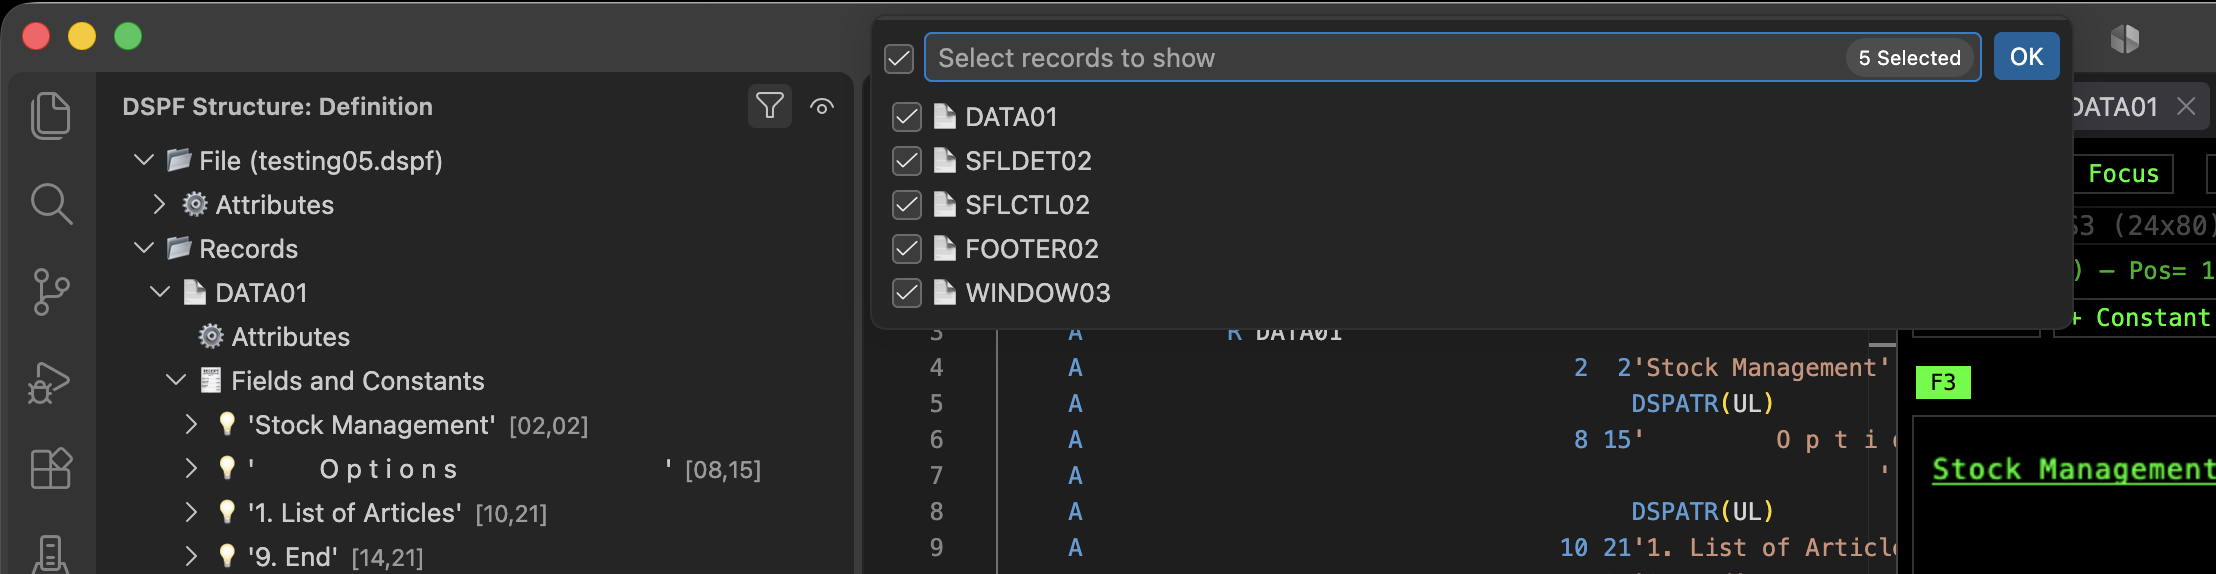Screen dimensions: 2216x574
Task: Uncheck the SFLCTL02 record checkbox
Action: coord(907,205)
